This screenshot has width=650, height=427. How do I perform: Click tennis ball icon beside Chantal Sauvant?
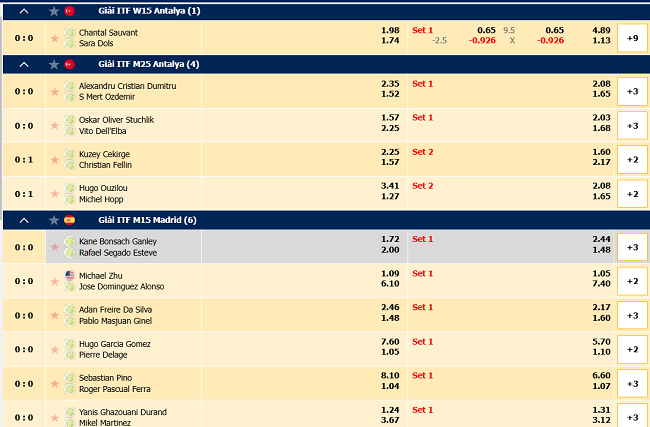point(70,33)
